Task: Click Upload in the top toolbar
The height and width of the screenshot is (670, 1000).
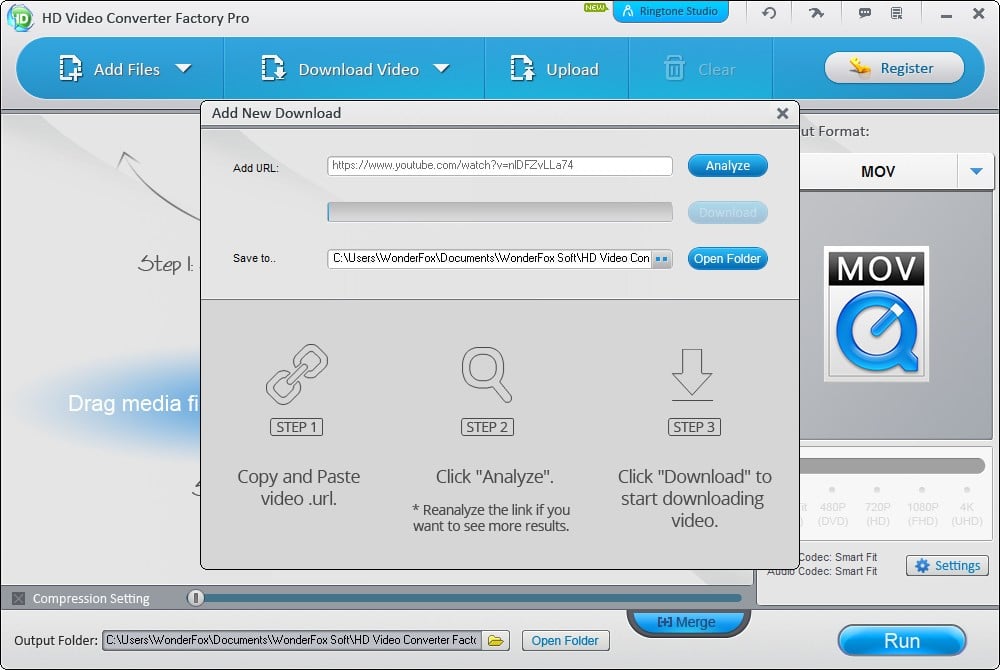Action: pos(556,70)
